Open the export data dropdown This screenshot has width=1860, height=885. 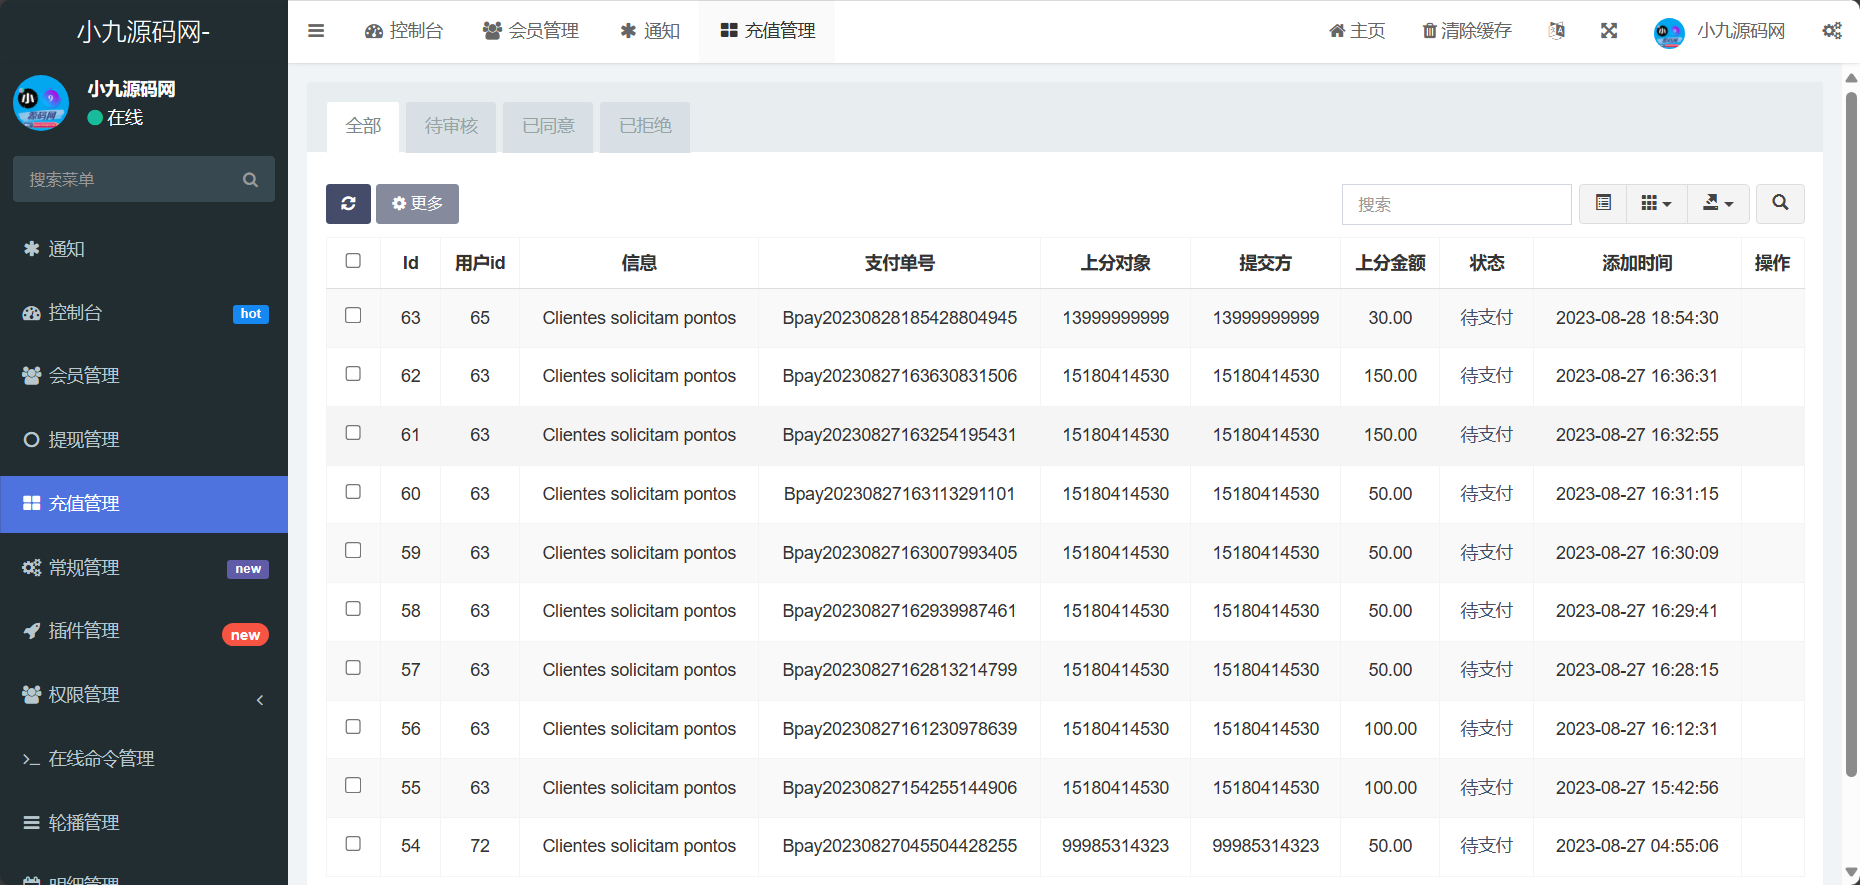(1718, 204)
